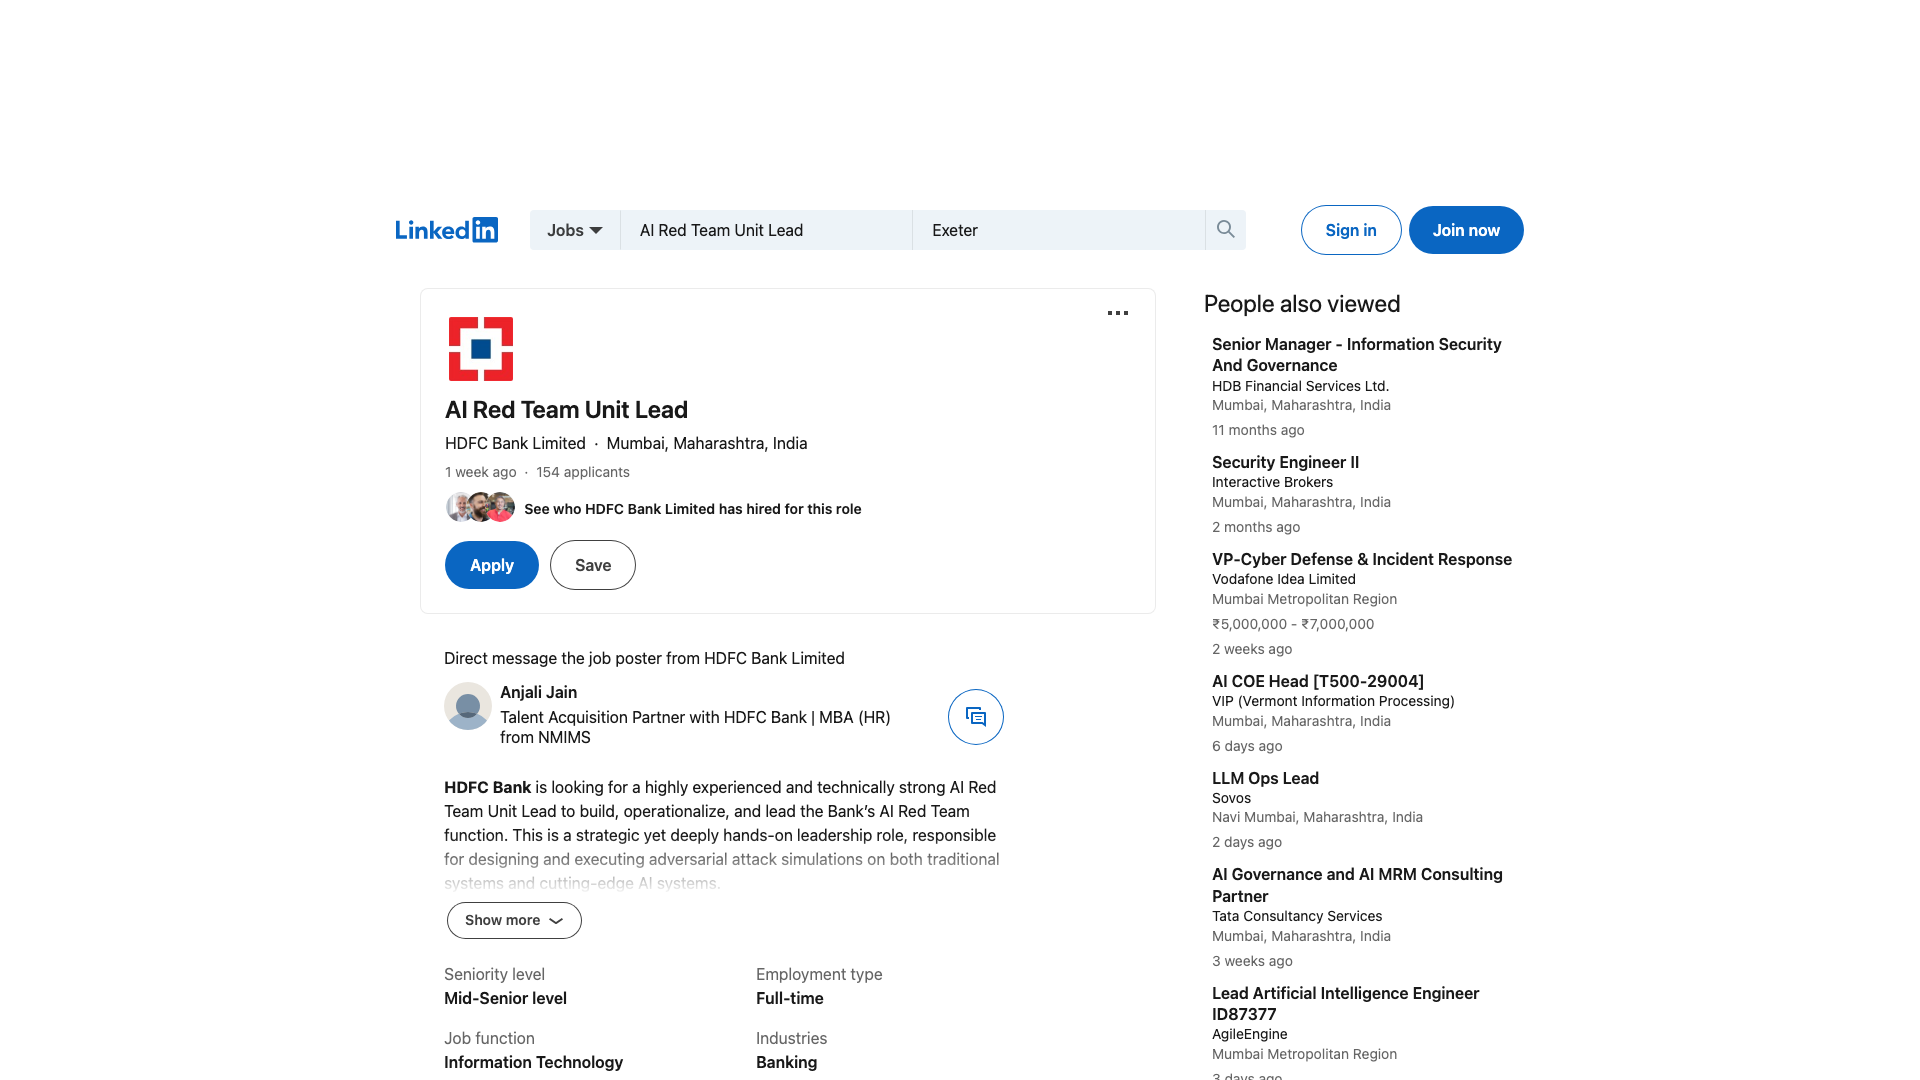This screenshot has height=1080, width=1920.
Task: Click the '154 applicants' text
Action: (583, 472)
